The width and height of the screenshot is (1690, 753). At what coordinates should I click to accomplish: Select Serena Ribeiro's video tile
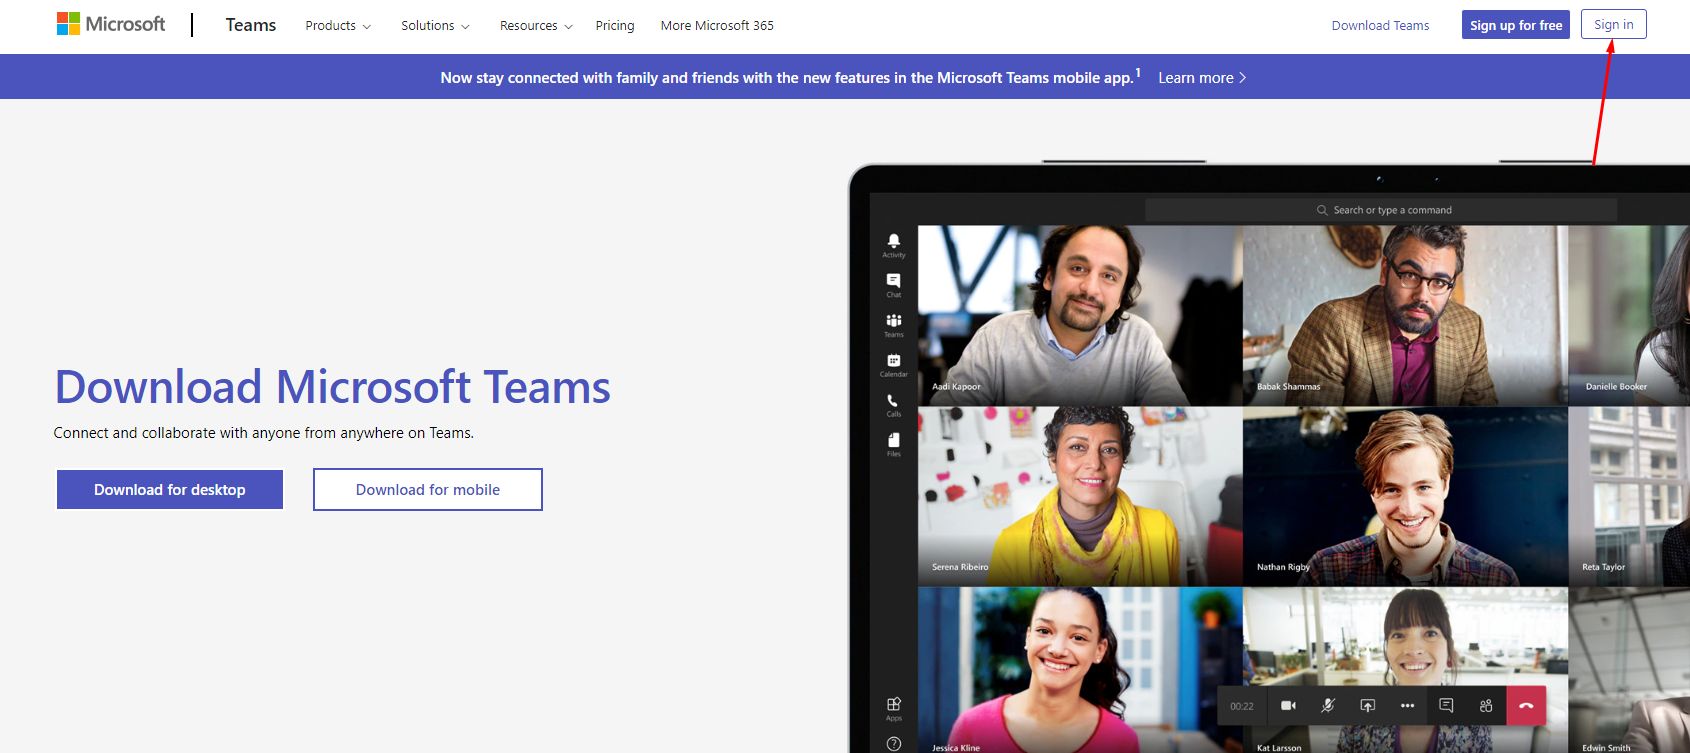tap(1080, 496)
